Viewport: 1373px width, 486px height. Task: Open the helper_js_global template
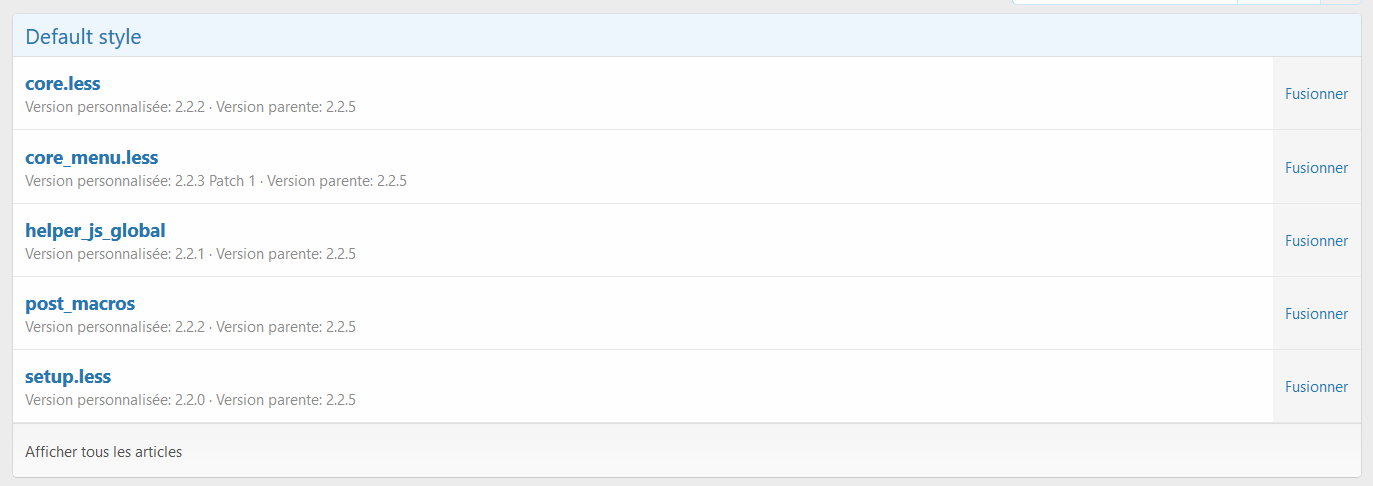95,230
